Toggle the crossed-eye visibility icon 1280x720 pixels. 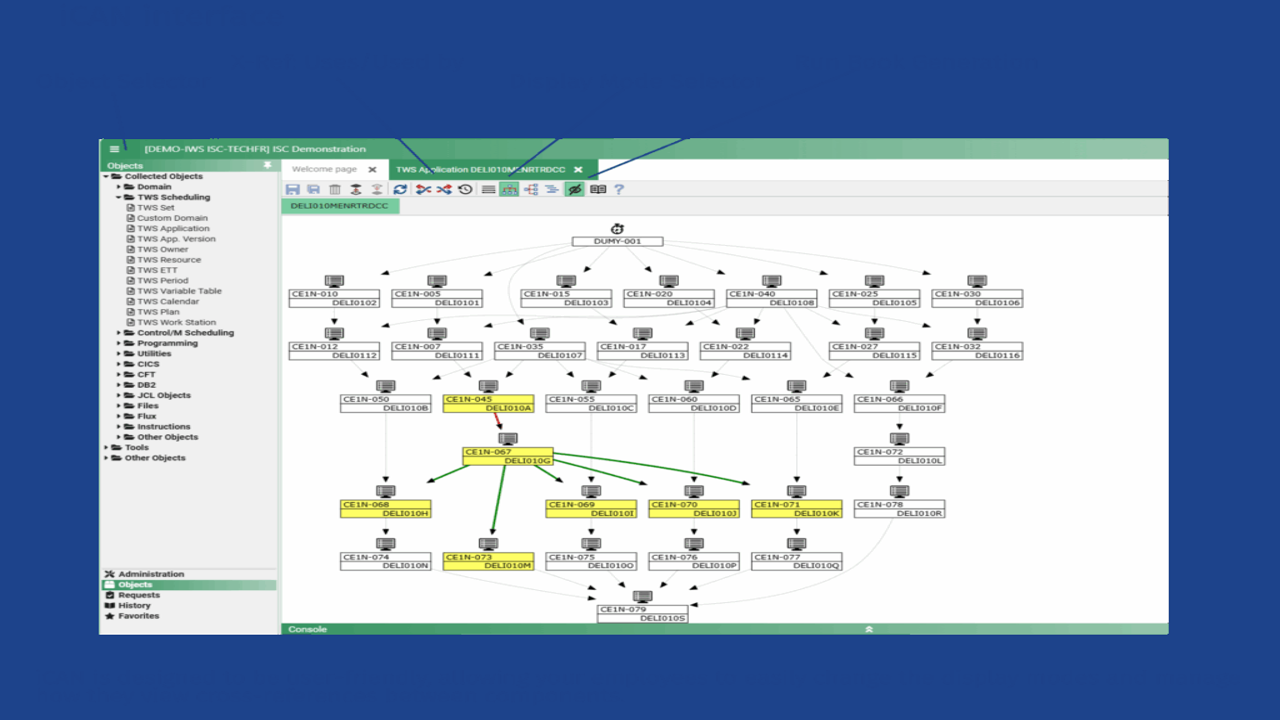(574, 189)
